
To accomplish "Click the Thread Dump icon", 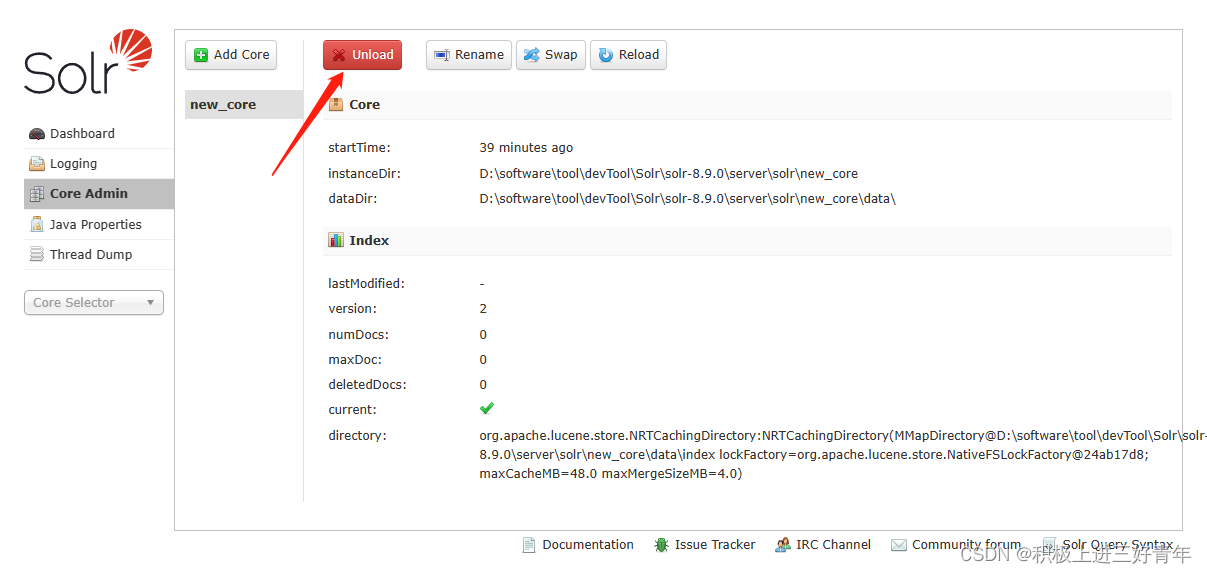I will (37, 255).
